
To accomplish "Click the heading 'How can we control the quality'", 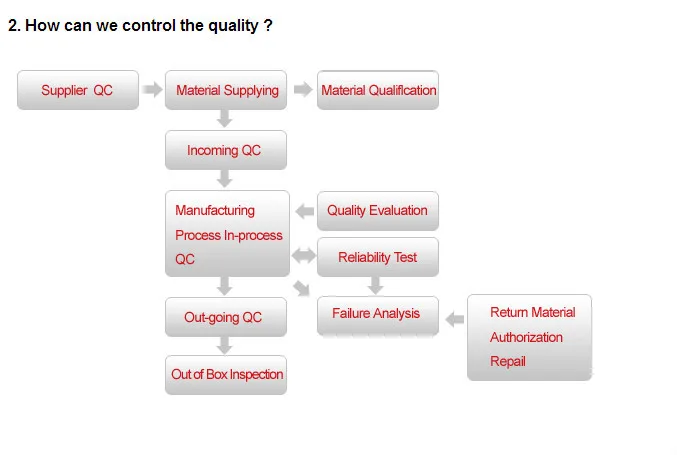I will point(140,26).
